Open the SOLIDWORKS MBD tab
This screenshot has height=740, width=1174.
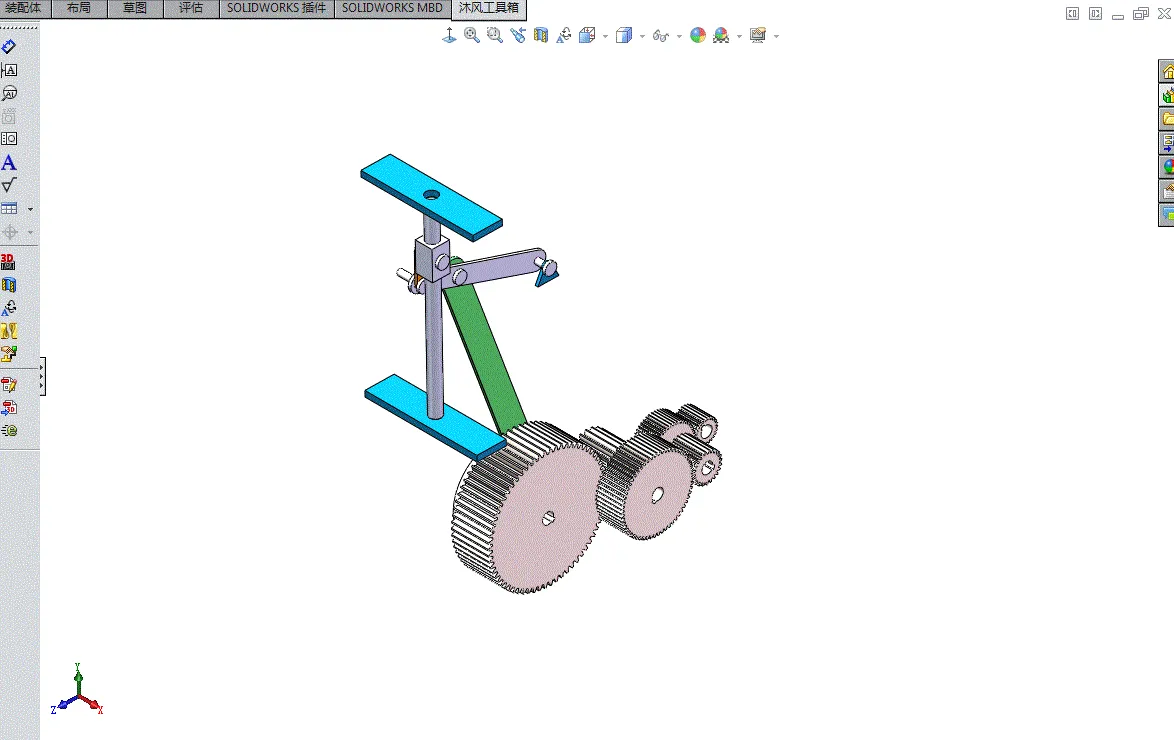(392, 8)
